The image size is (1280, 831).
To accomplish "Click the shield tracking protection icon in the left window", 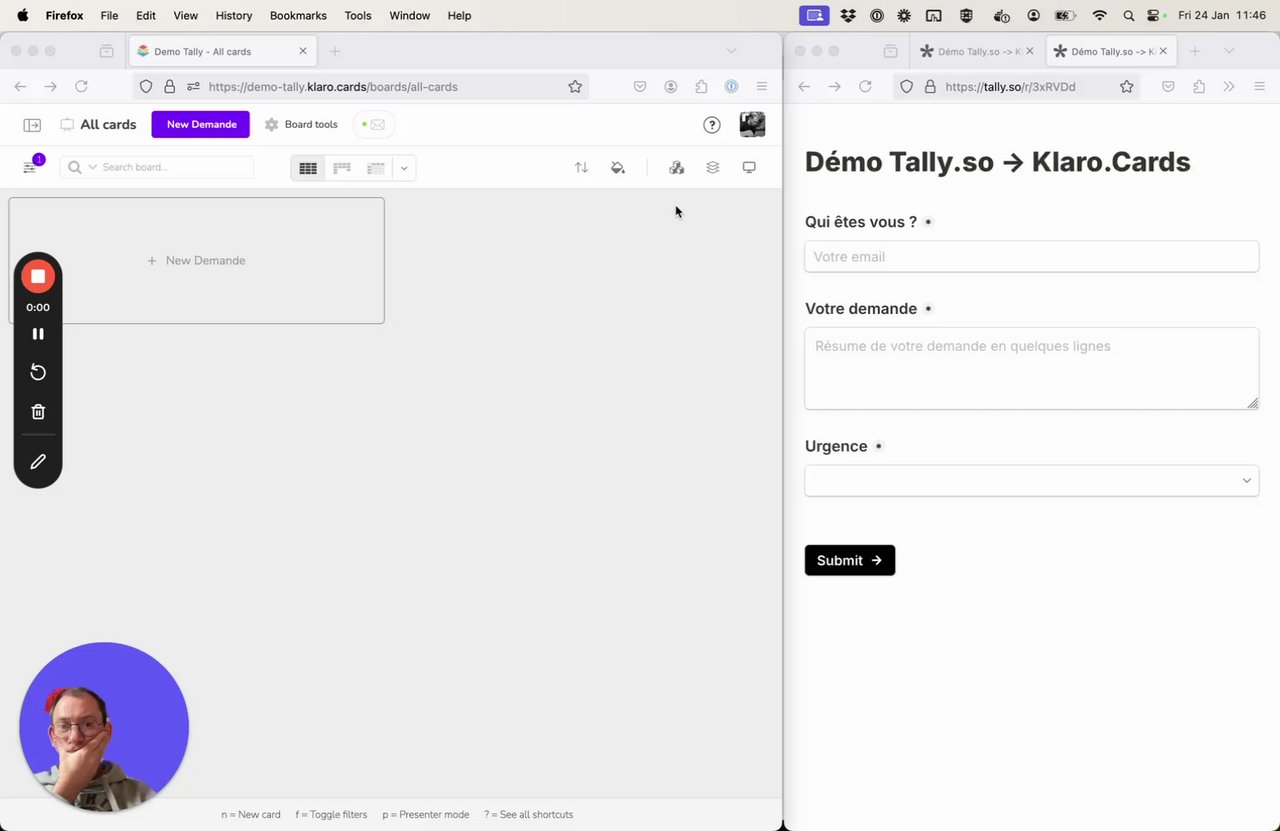I will [146, 87].
